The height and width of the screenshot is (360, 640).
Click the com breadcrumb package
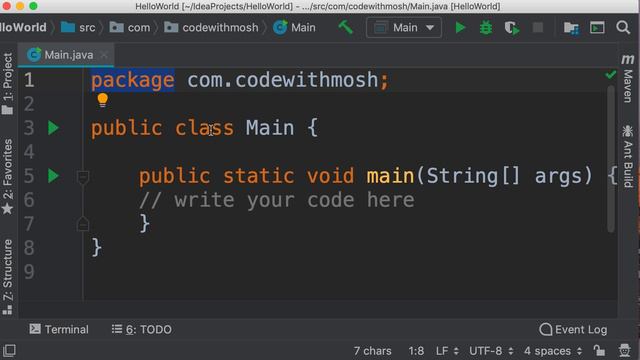tap(130, 27)
